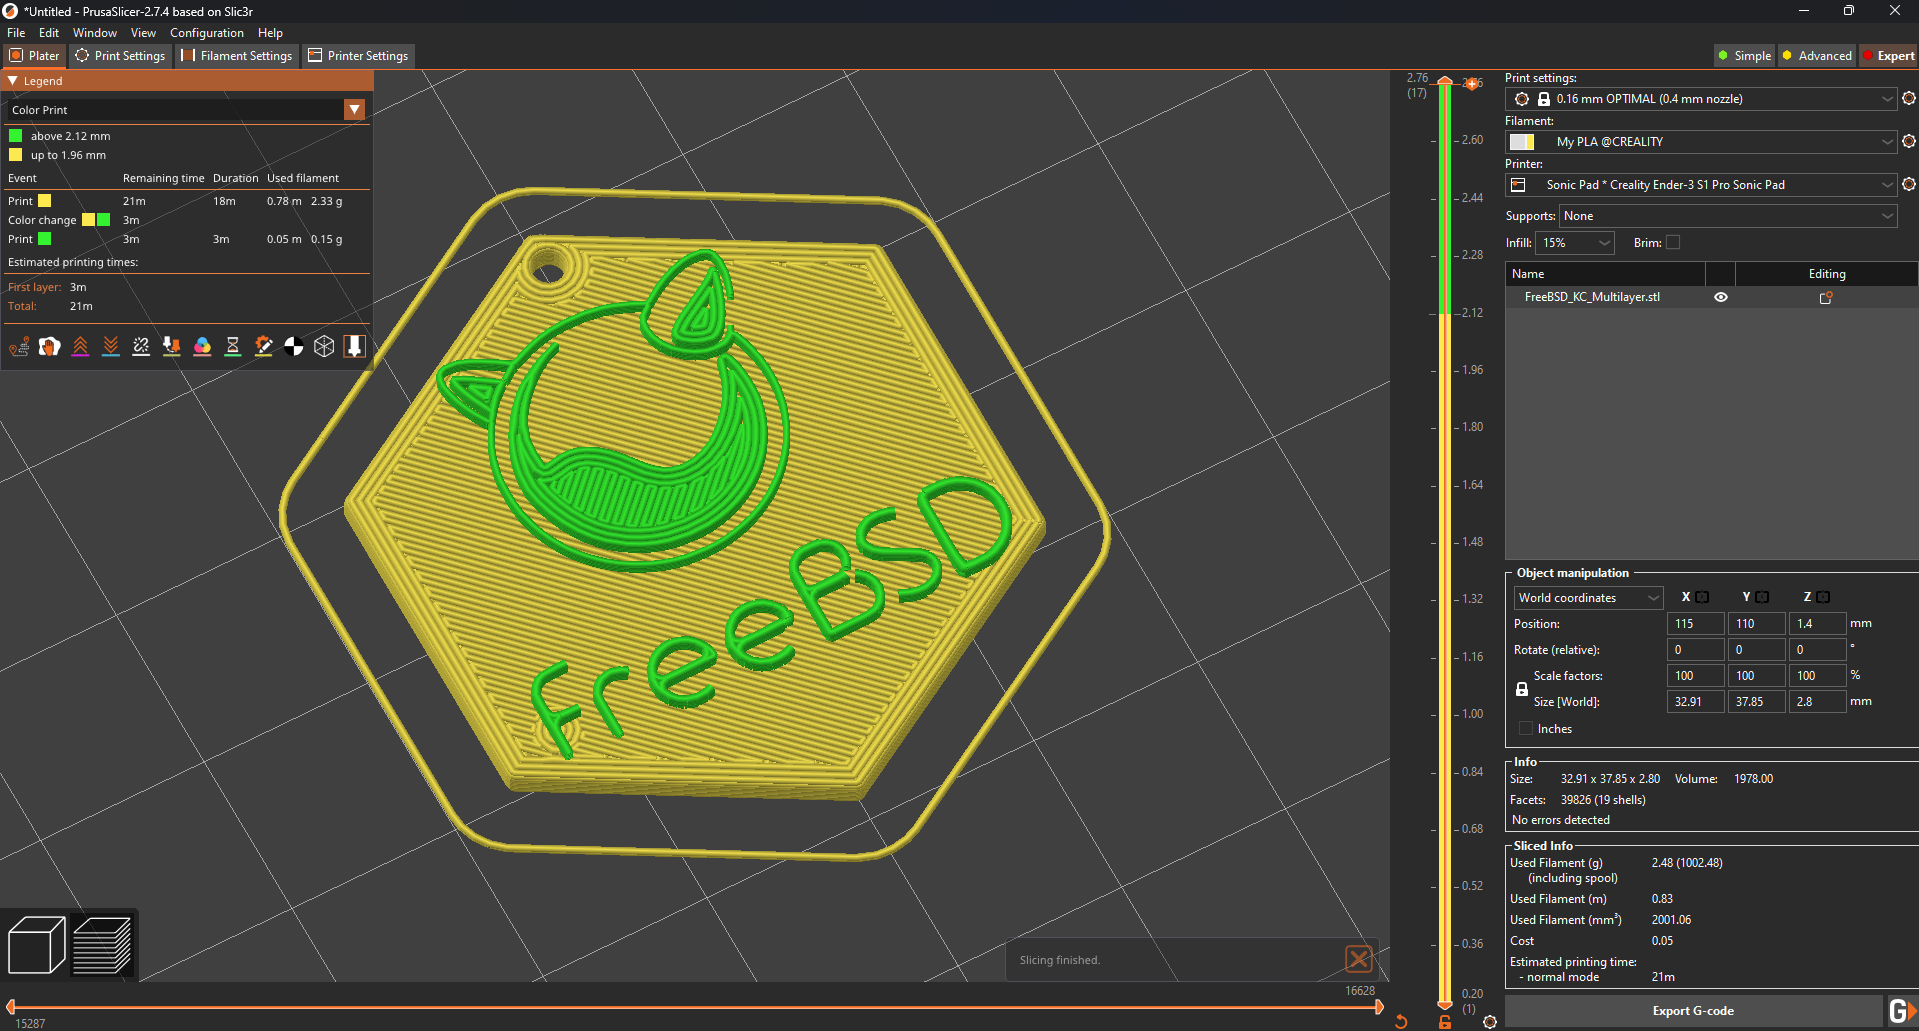The height and width of the screenshot is (1031, 1919).
Task: Toggle retractions upward arrows icon
Action: pos(81,346)
